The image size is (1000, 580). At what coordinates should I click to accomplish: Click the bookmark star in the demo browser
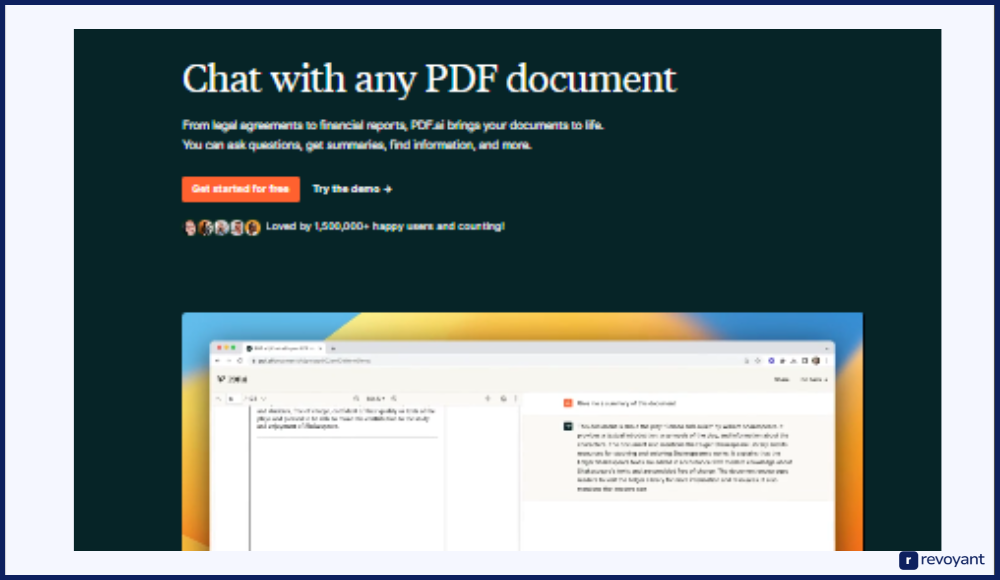[x=758, y=361]
